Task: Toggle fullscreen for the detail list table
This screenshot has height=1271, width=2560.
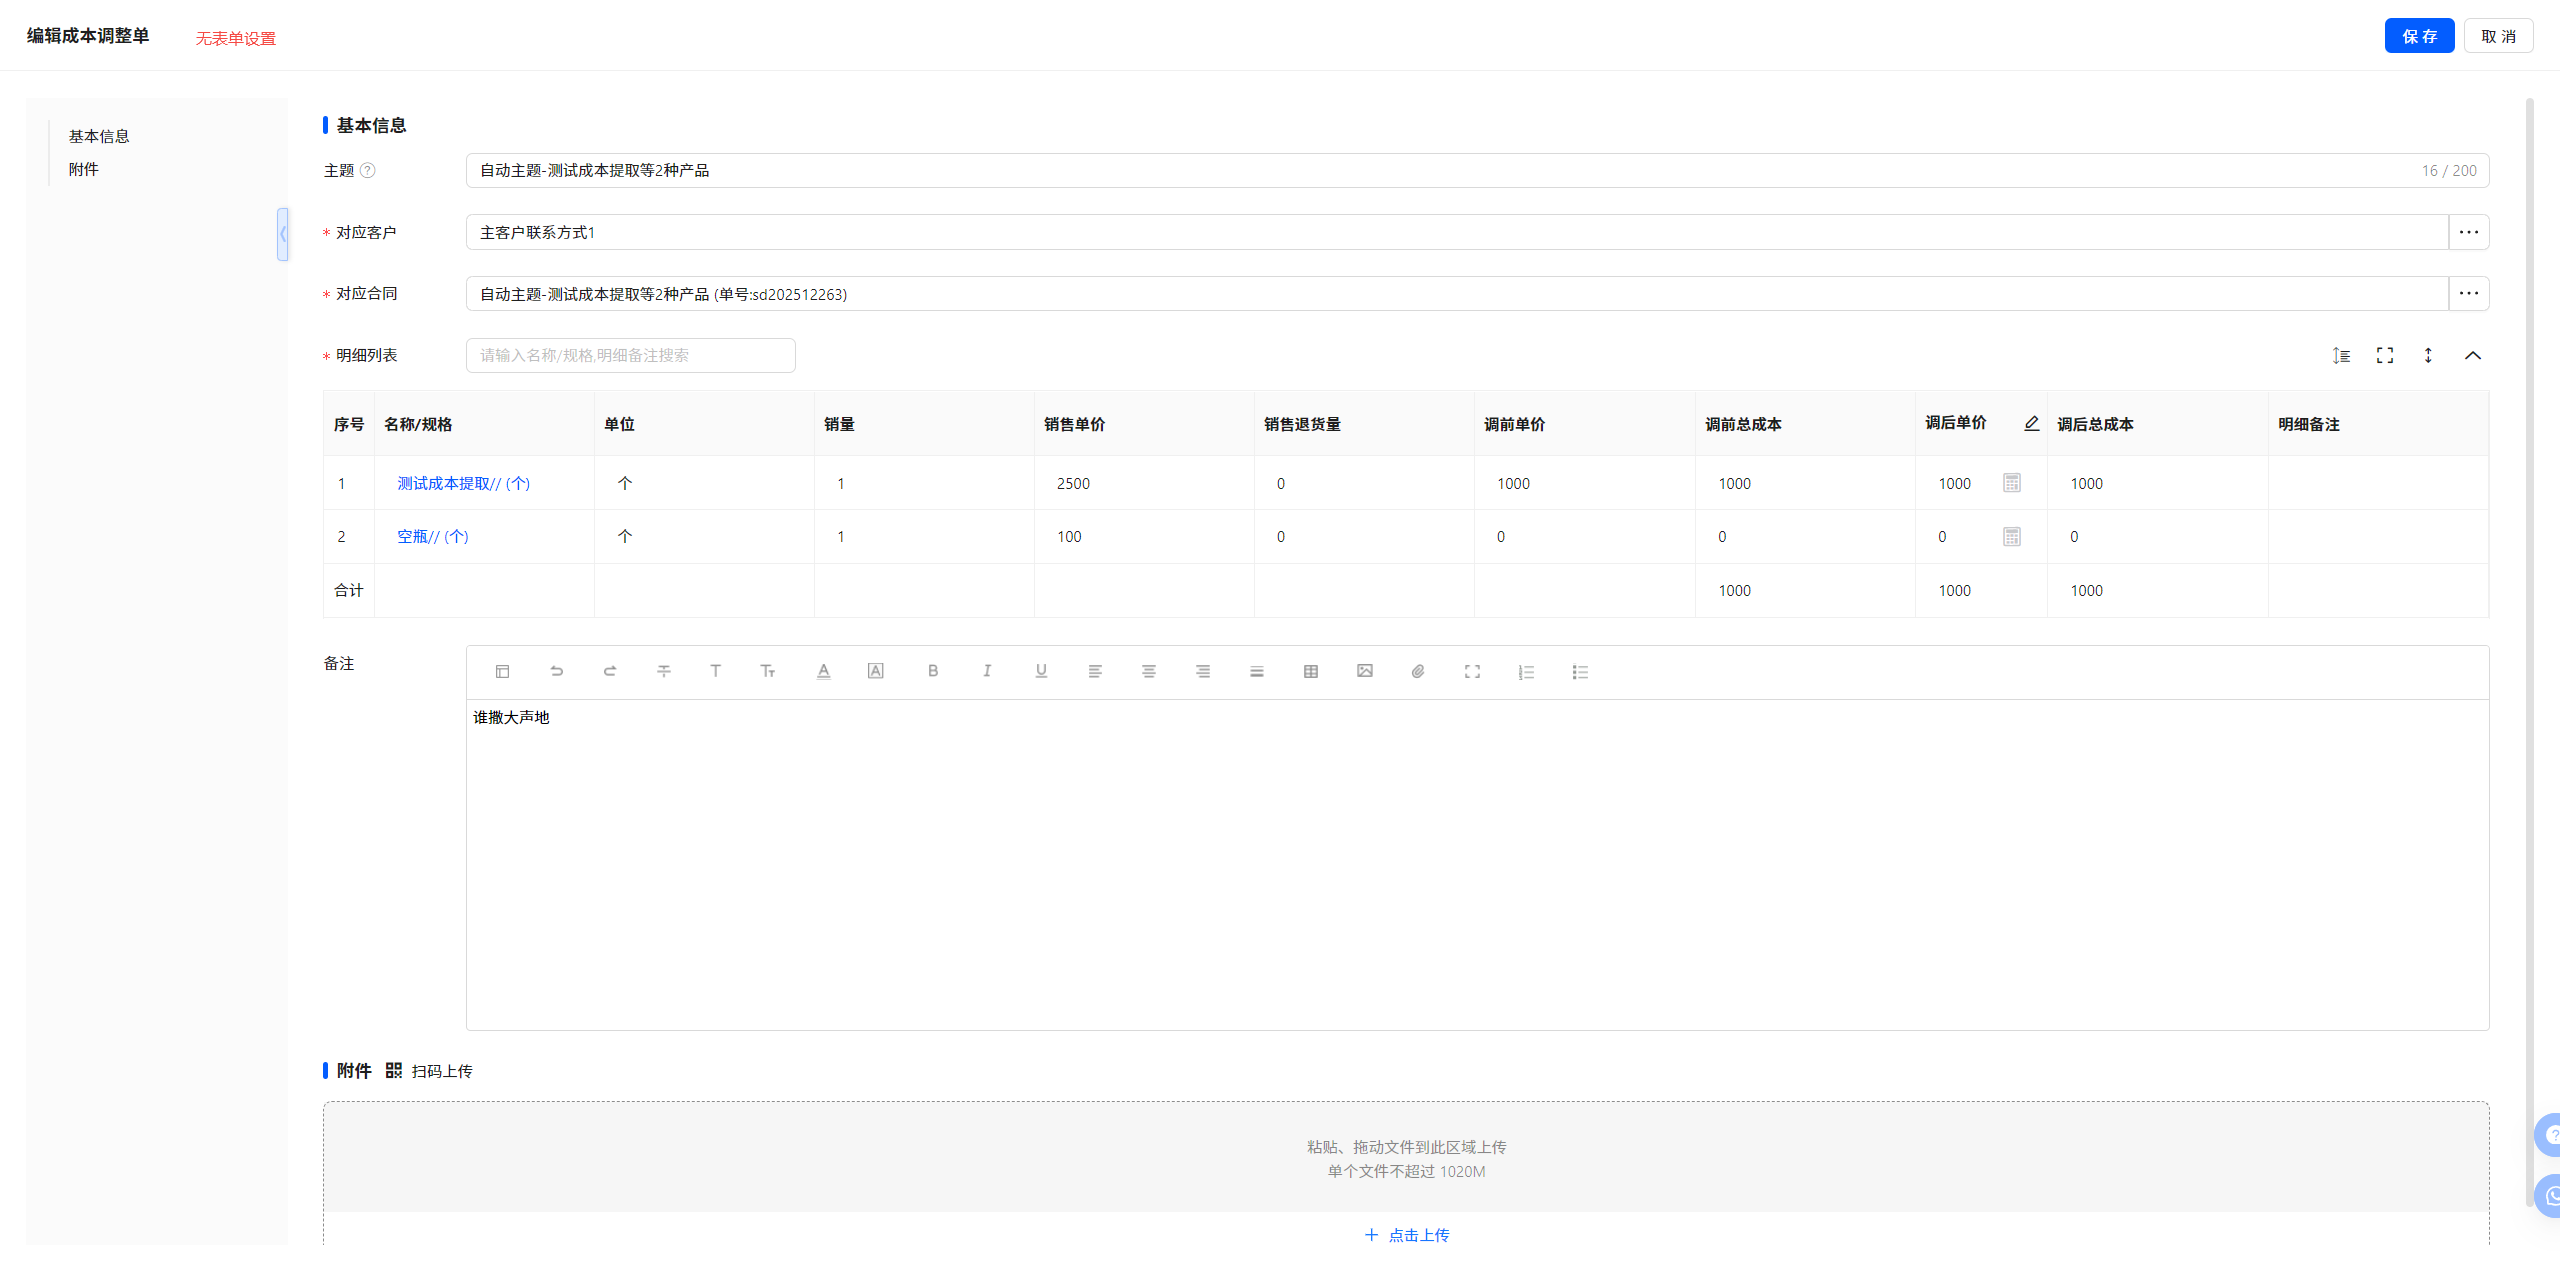Action: [x=2384, y=355]
